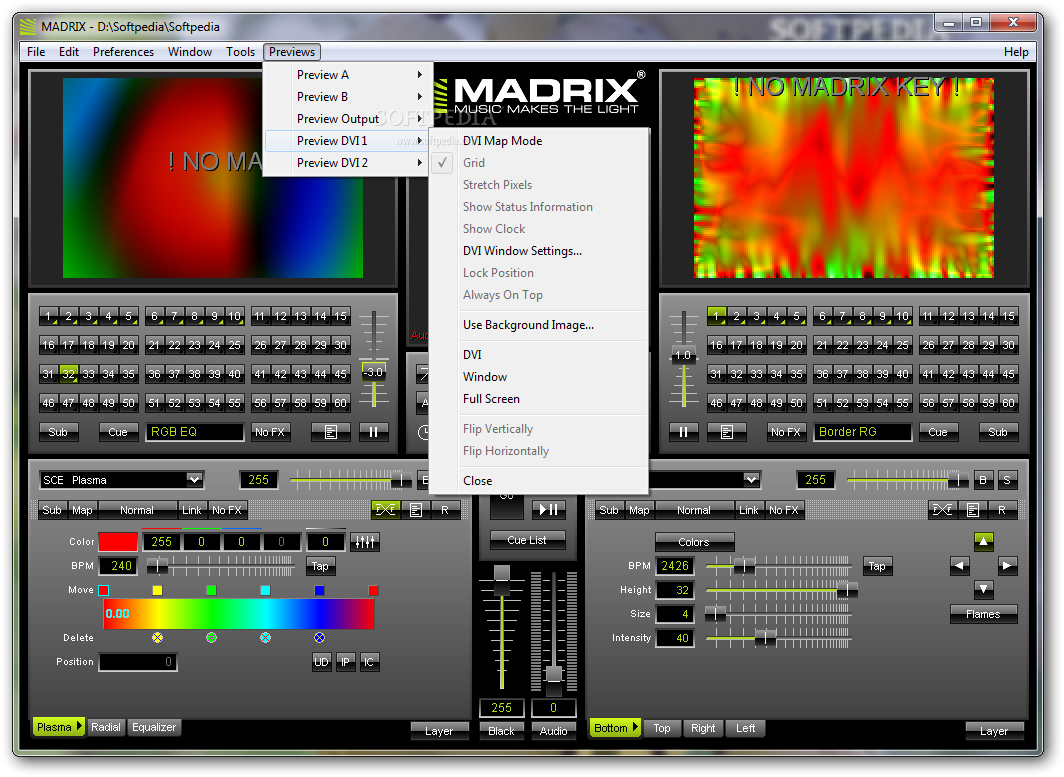
Task: Switch to the Radial layer tab
Action: (106, 727)
